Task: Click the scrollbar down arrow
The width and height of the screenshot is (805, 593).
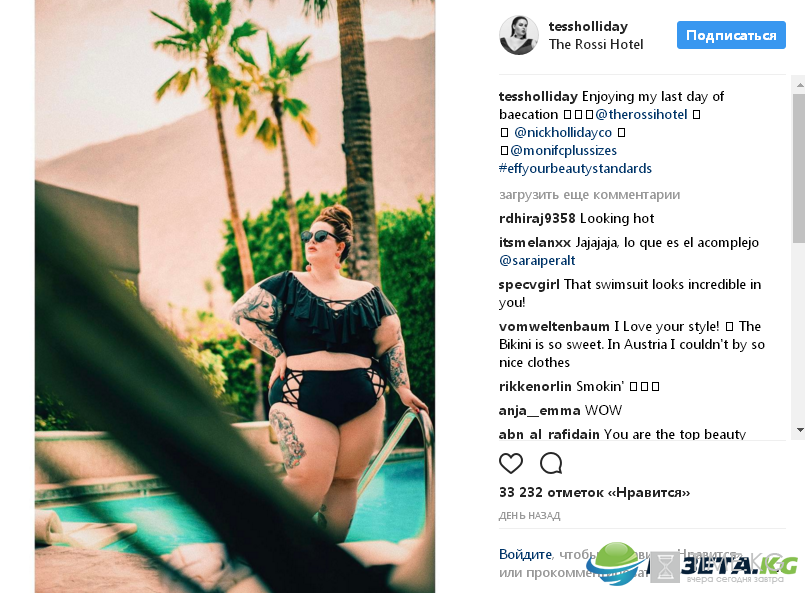Action: point(799,430)
